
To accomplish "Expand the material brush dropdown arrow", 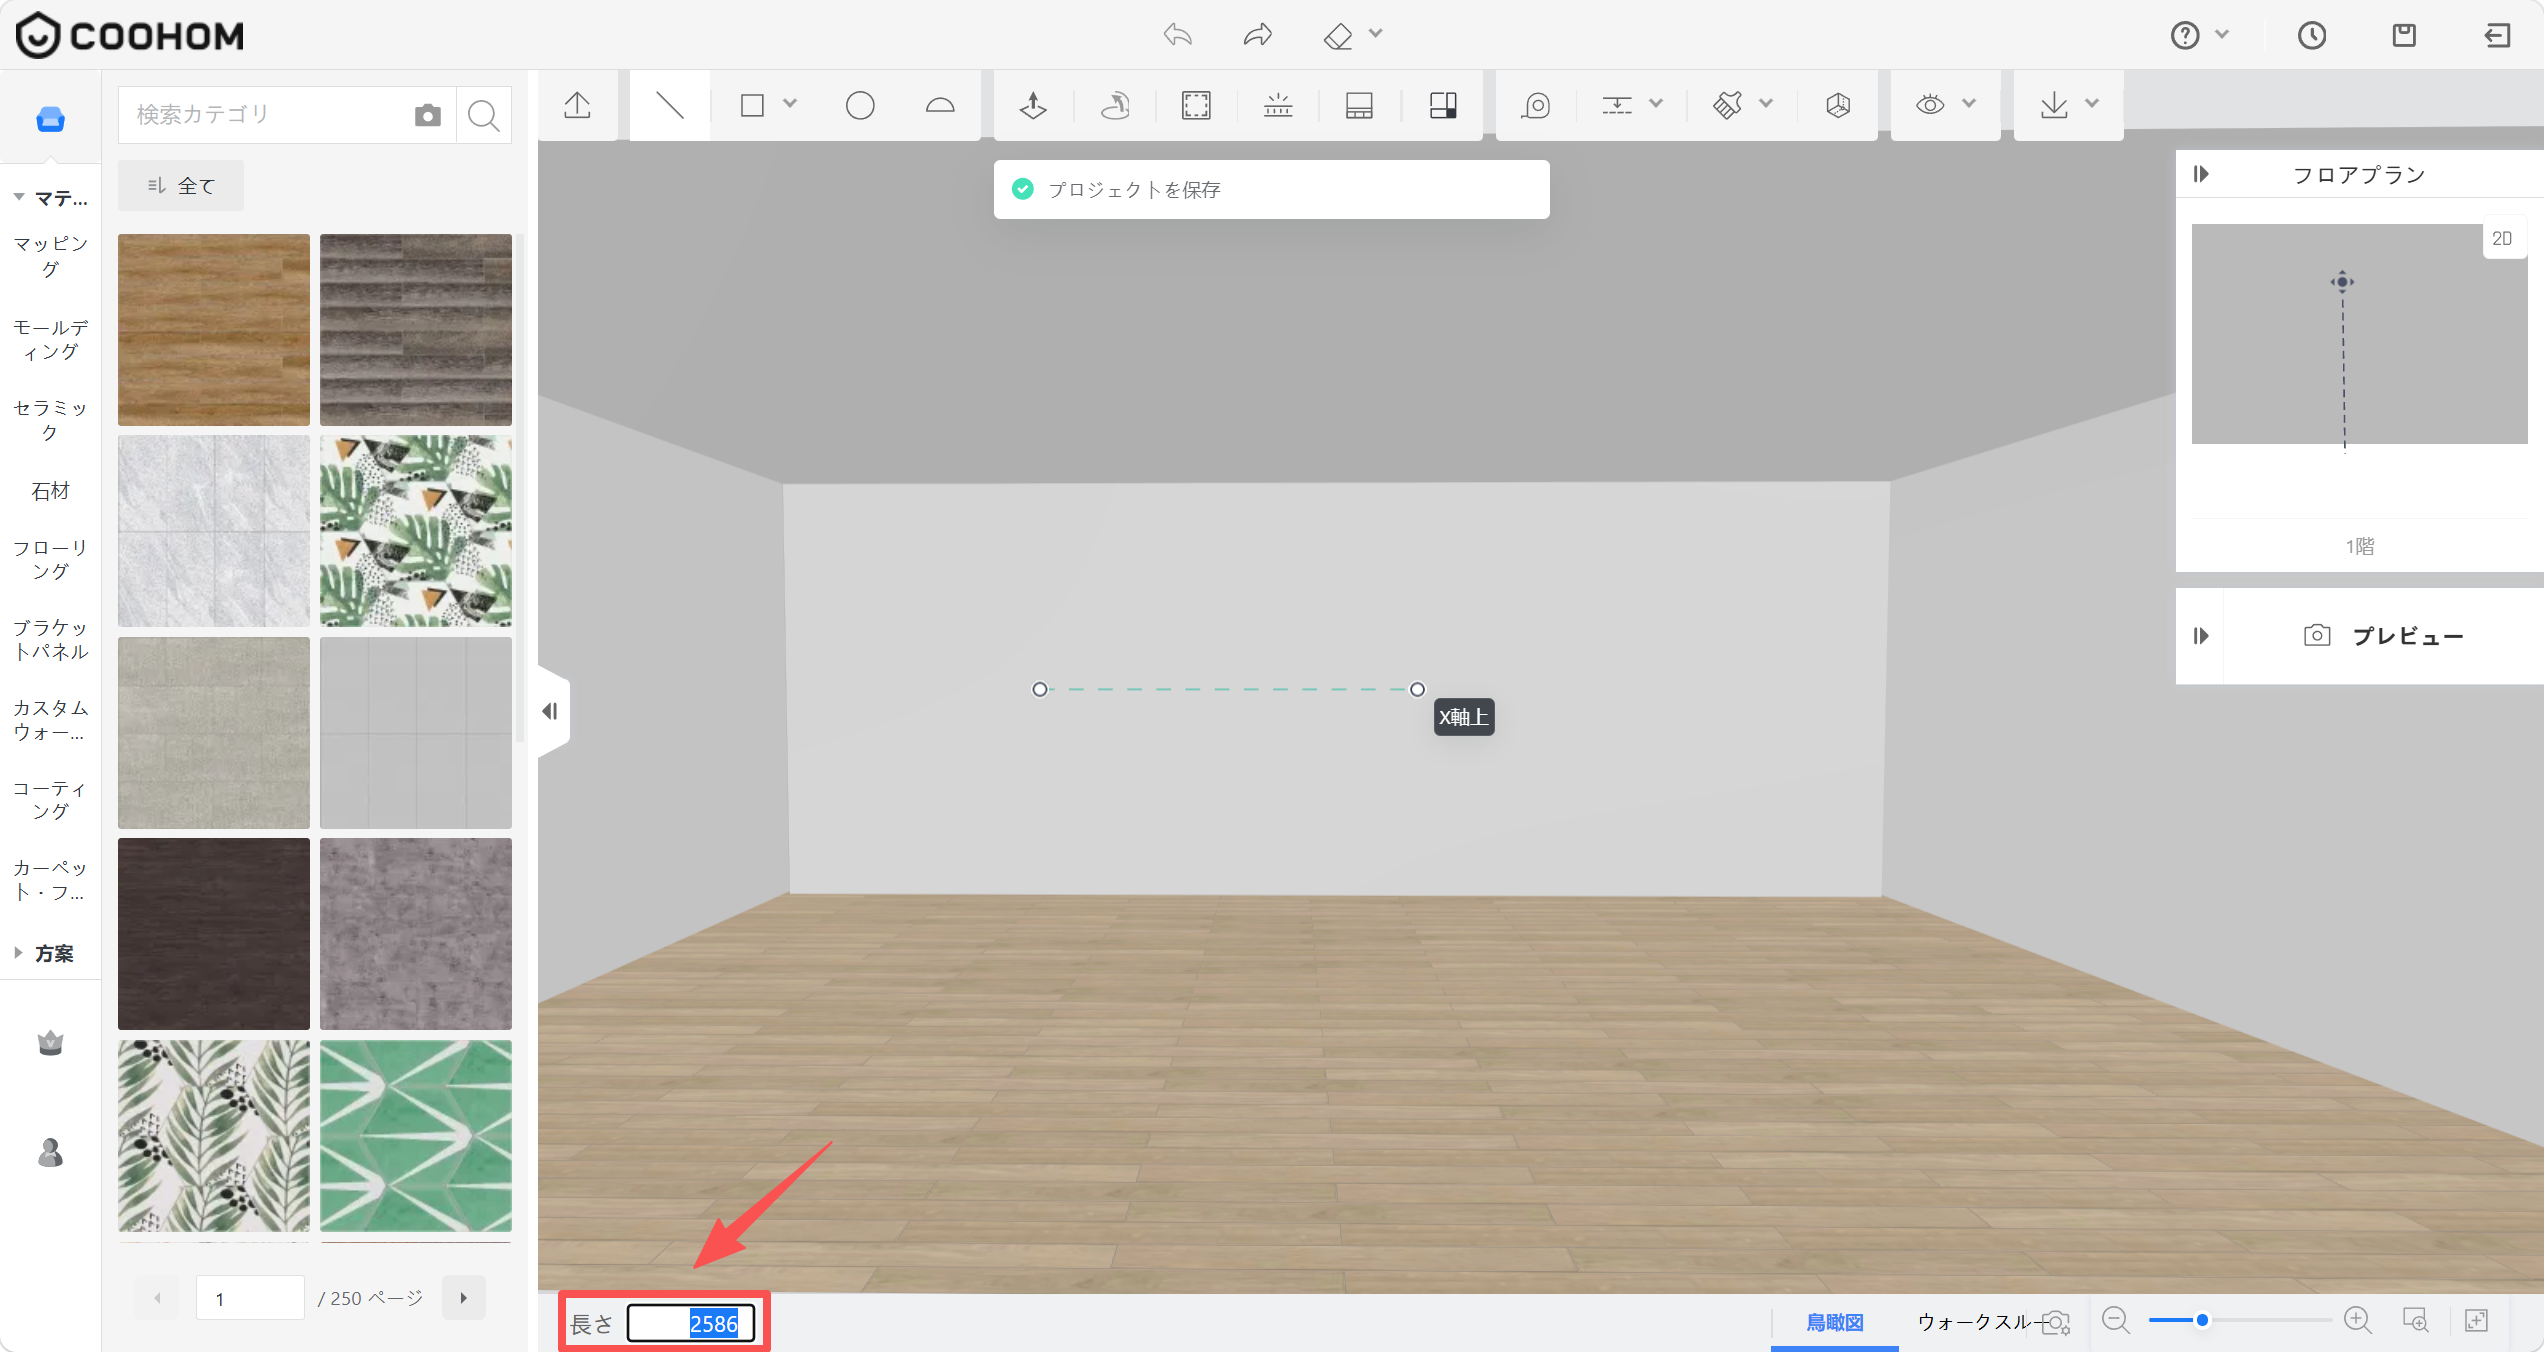I will pyautogui.click(x=1766, y=103).
